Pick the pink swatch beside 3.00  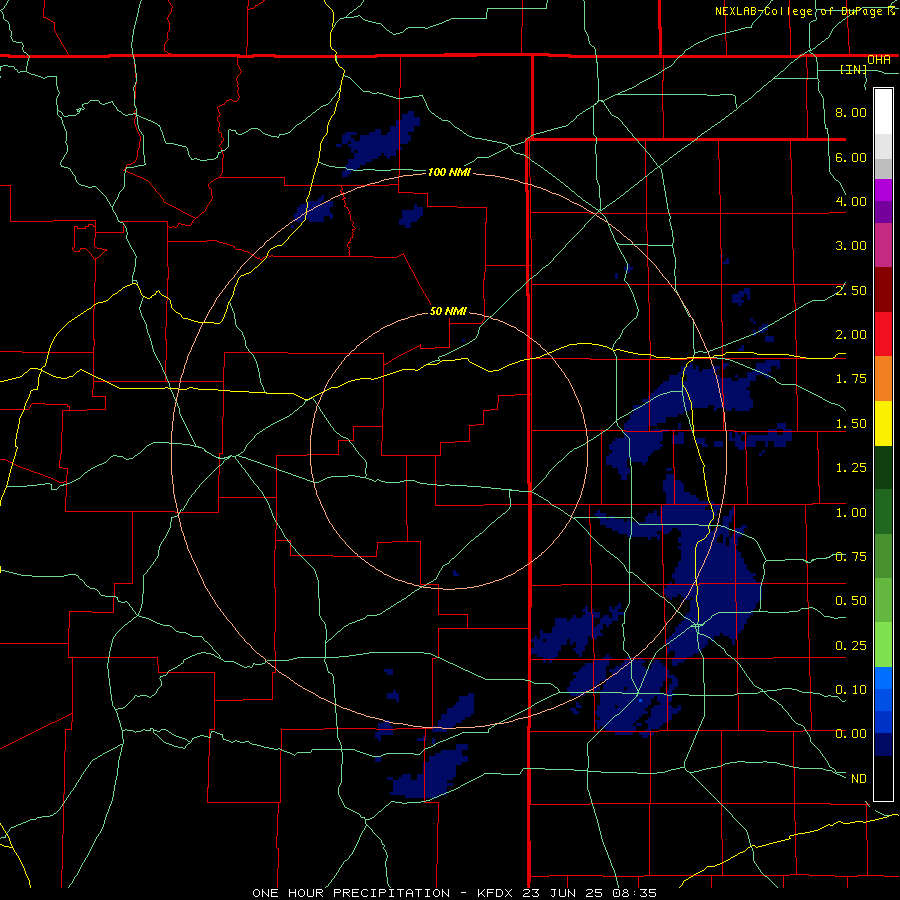[883, 245]
